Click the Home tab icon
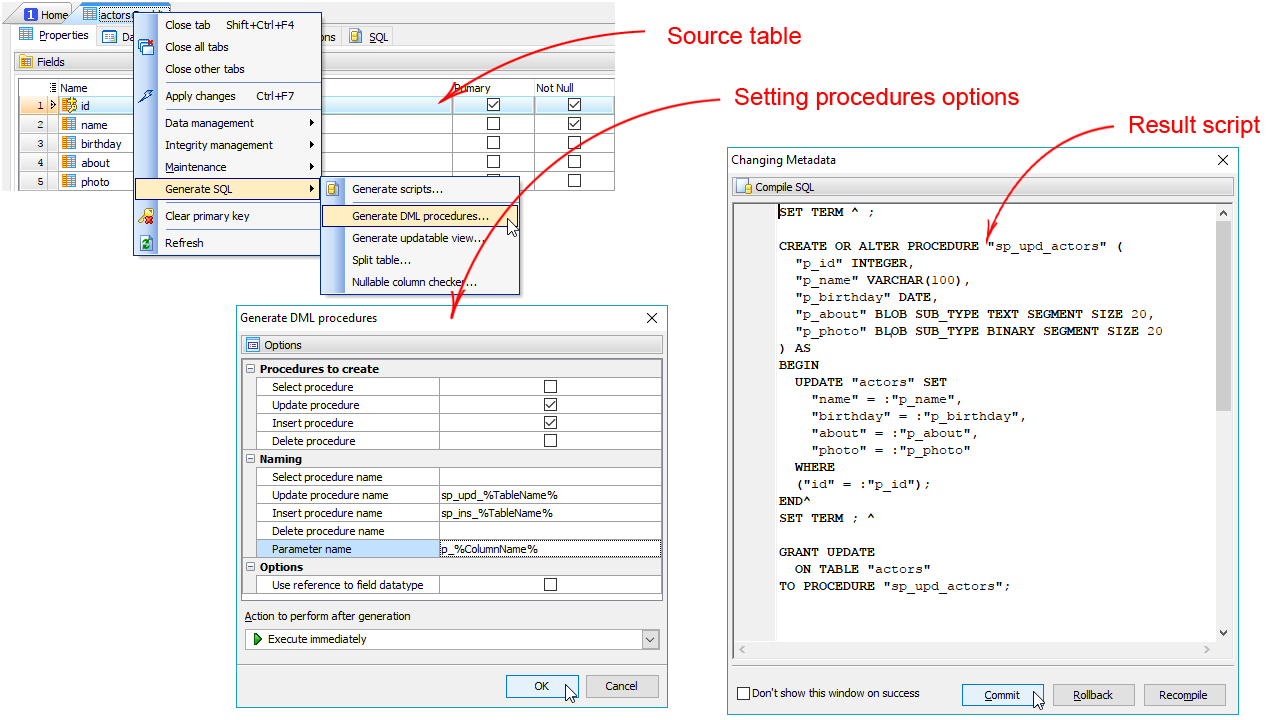 tap(30, 15)
